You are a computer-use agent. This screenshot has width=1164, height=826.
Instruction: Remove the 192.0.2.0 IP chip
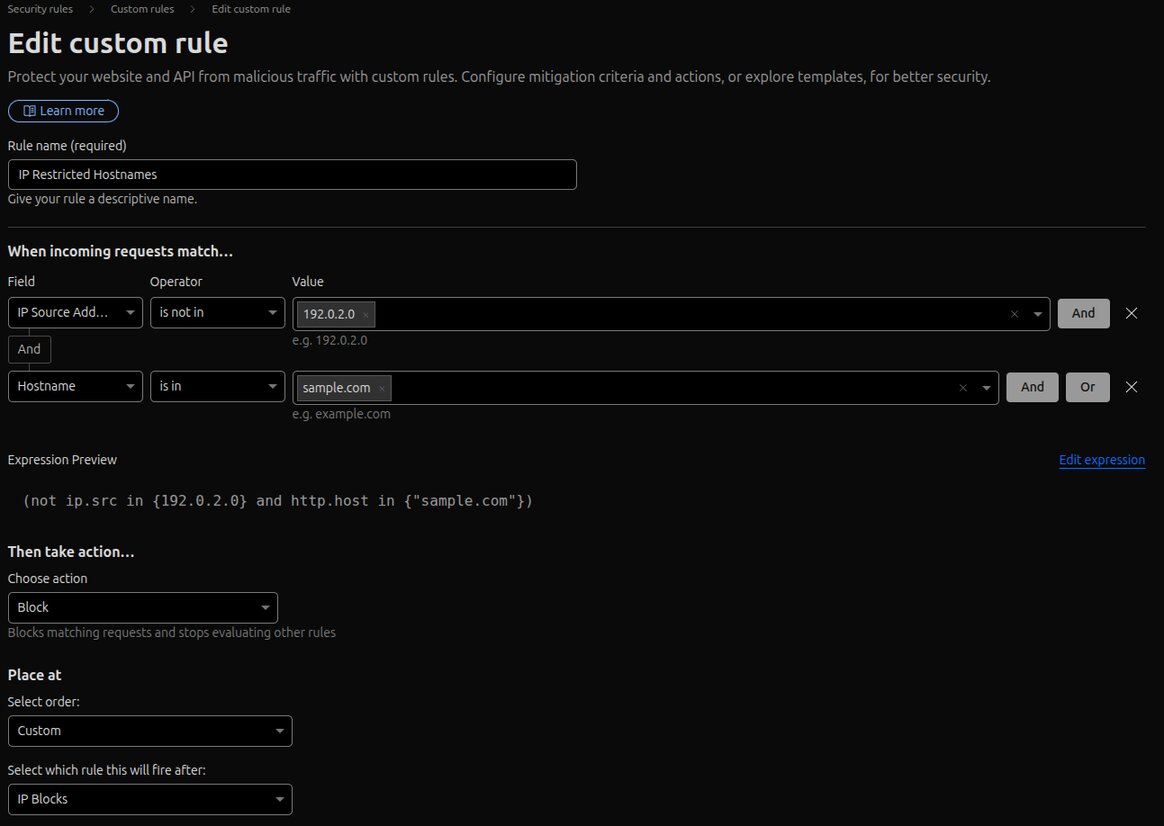(x=366, y=314)
